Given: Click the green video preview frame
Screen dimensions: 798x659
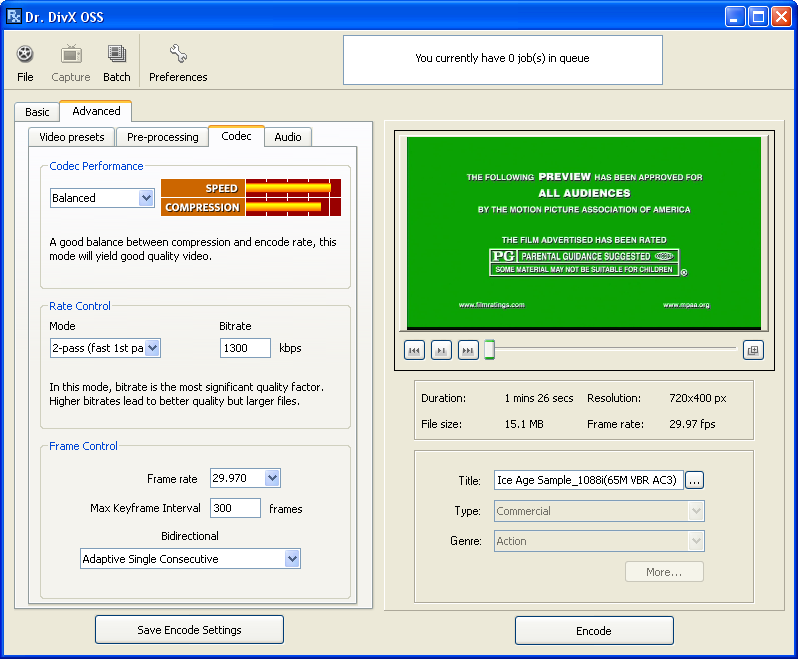Looking at the screenshot, I should coord(584,233).
